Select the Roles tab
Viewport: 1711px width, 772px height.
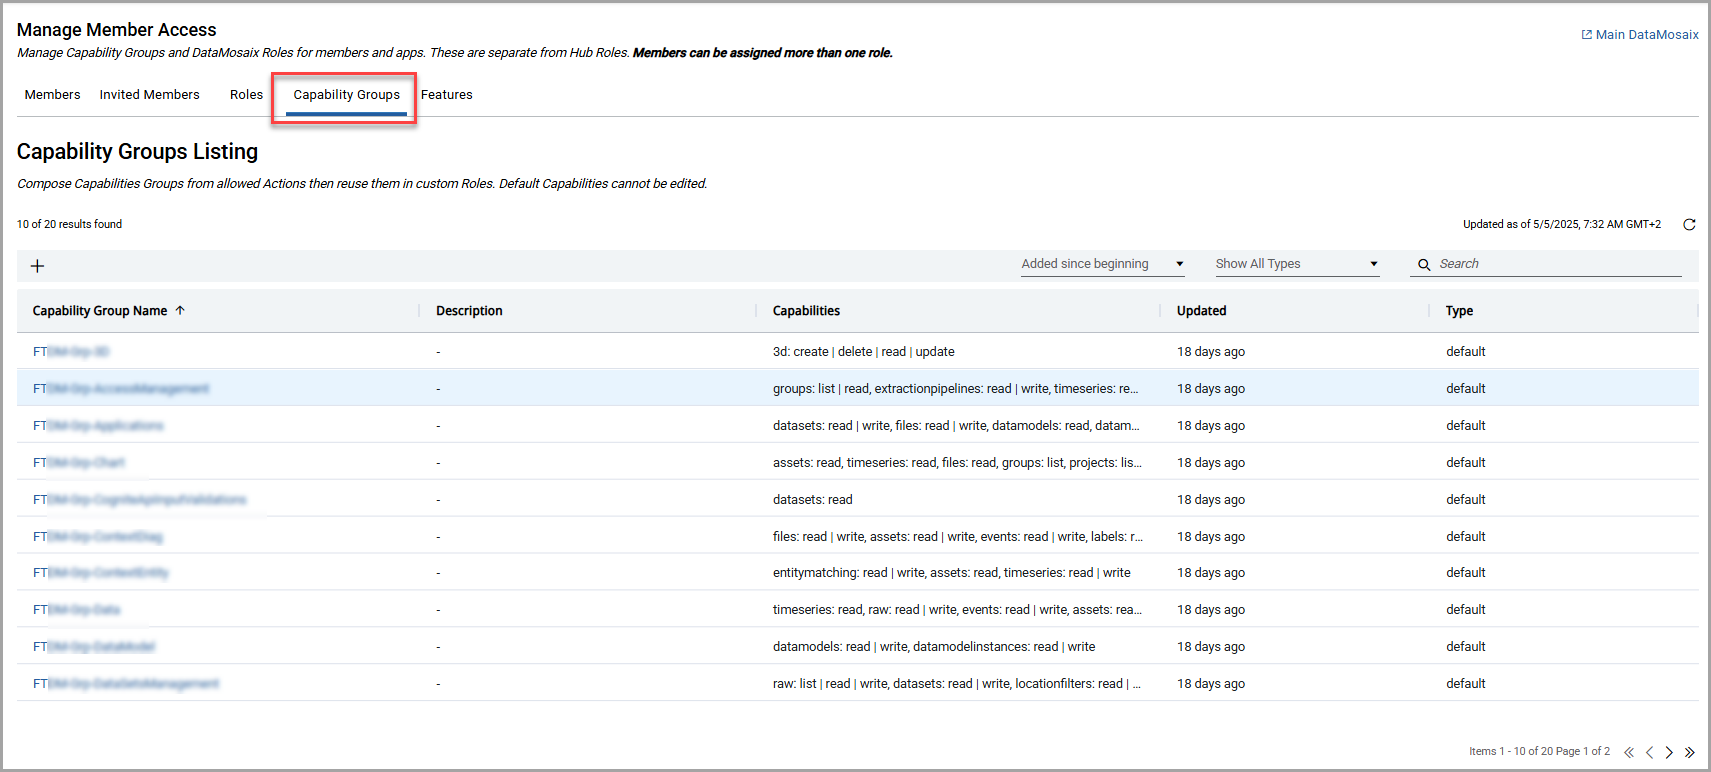246,95
